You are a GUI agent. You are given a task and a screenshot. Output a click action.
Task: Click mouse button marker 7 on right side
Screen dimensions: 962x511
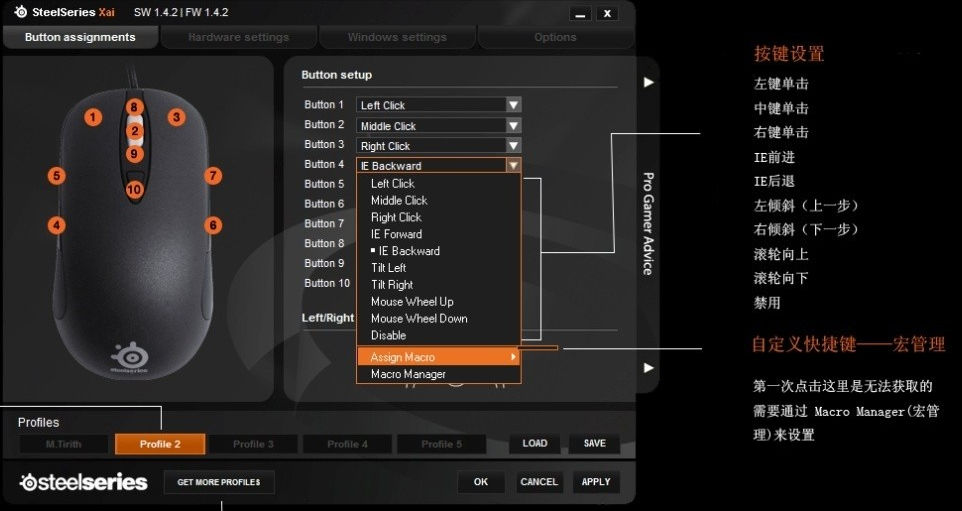212,176
